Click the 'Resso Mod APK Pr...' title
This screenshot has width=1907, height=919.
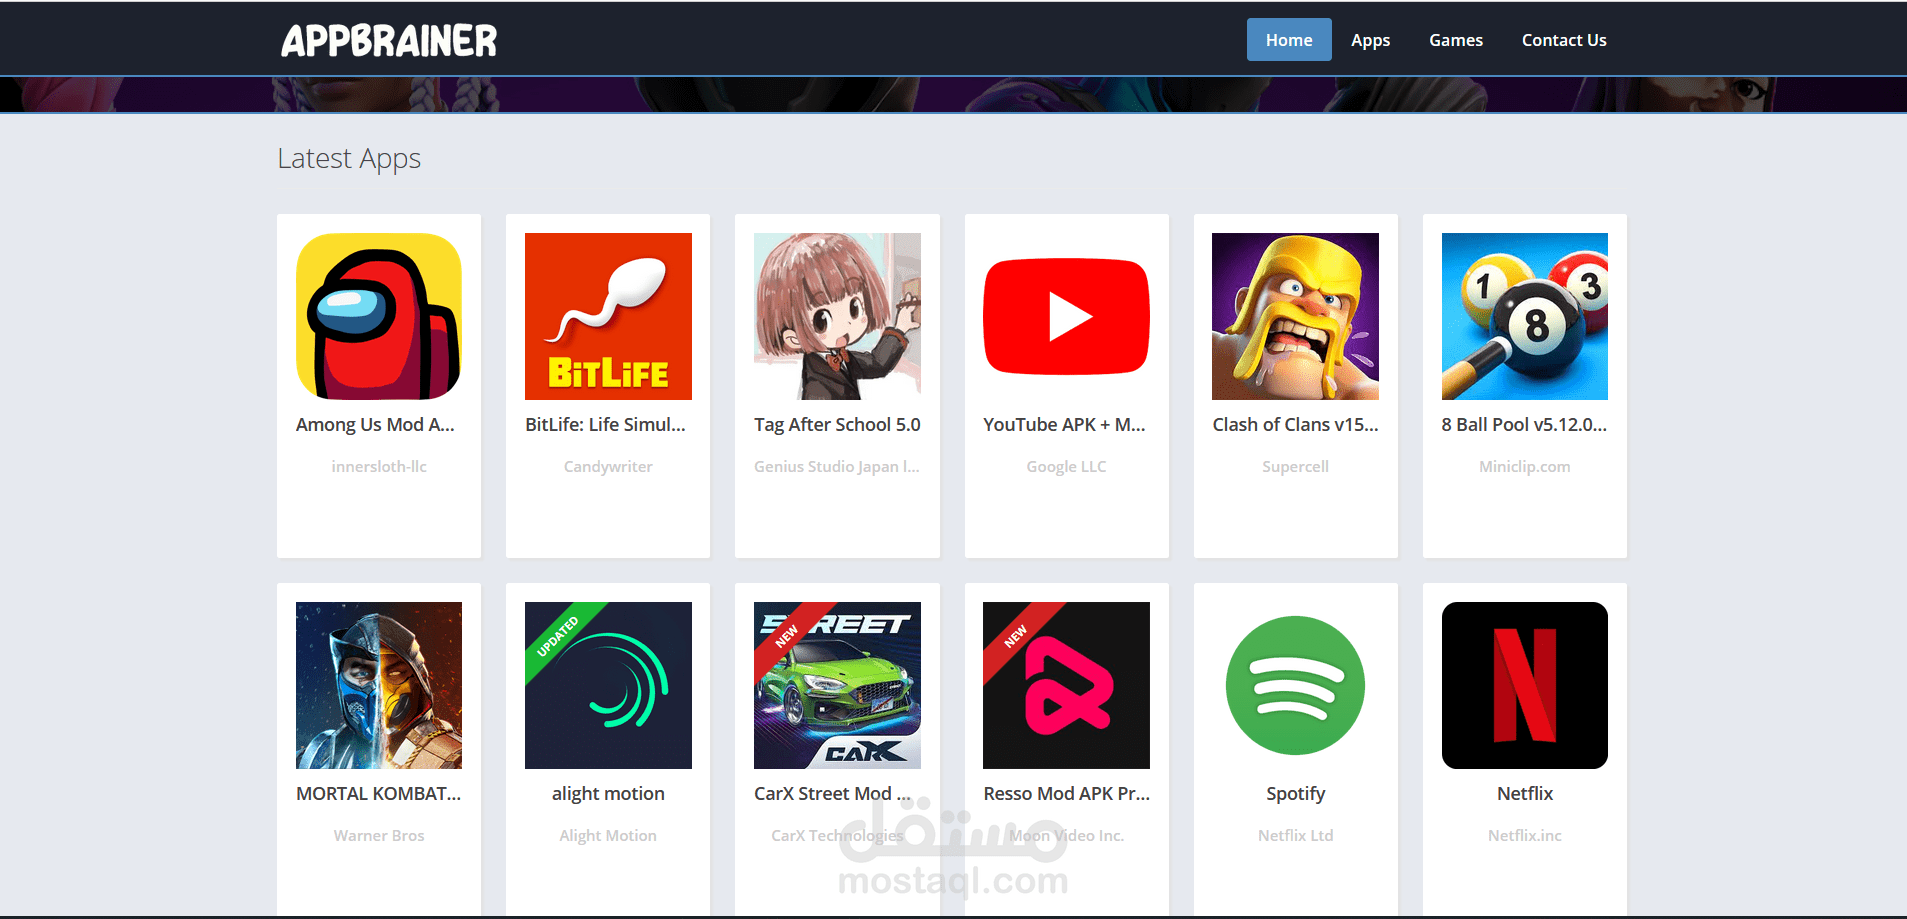(x=1066, y=793)
